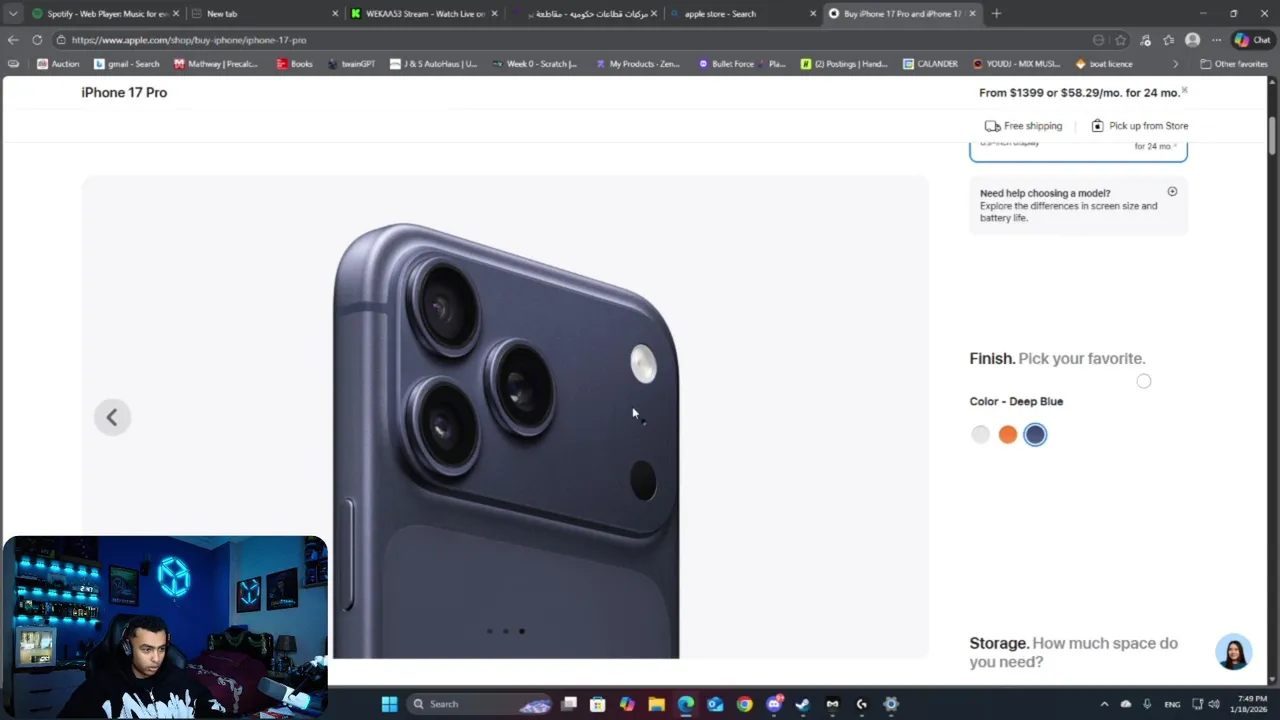Open the My Products bookmark
The width and height of the screenshot is (1280, 720).
[x=638, y=64]
